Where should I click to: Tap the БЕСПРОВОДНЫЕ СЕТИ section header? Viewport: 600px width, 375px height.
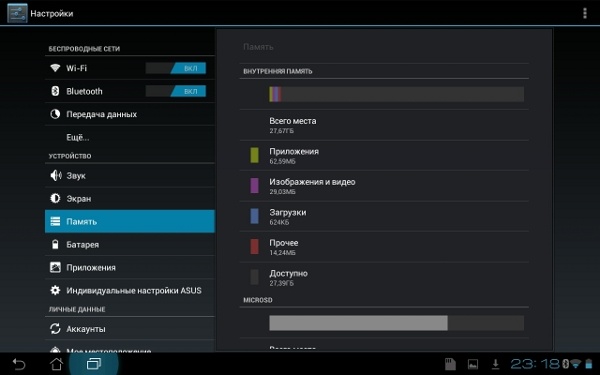[x=84, y=49]
